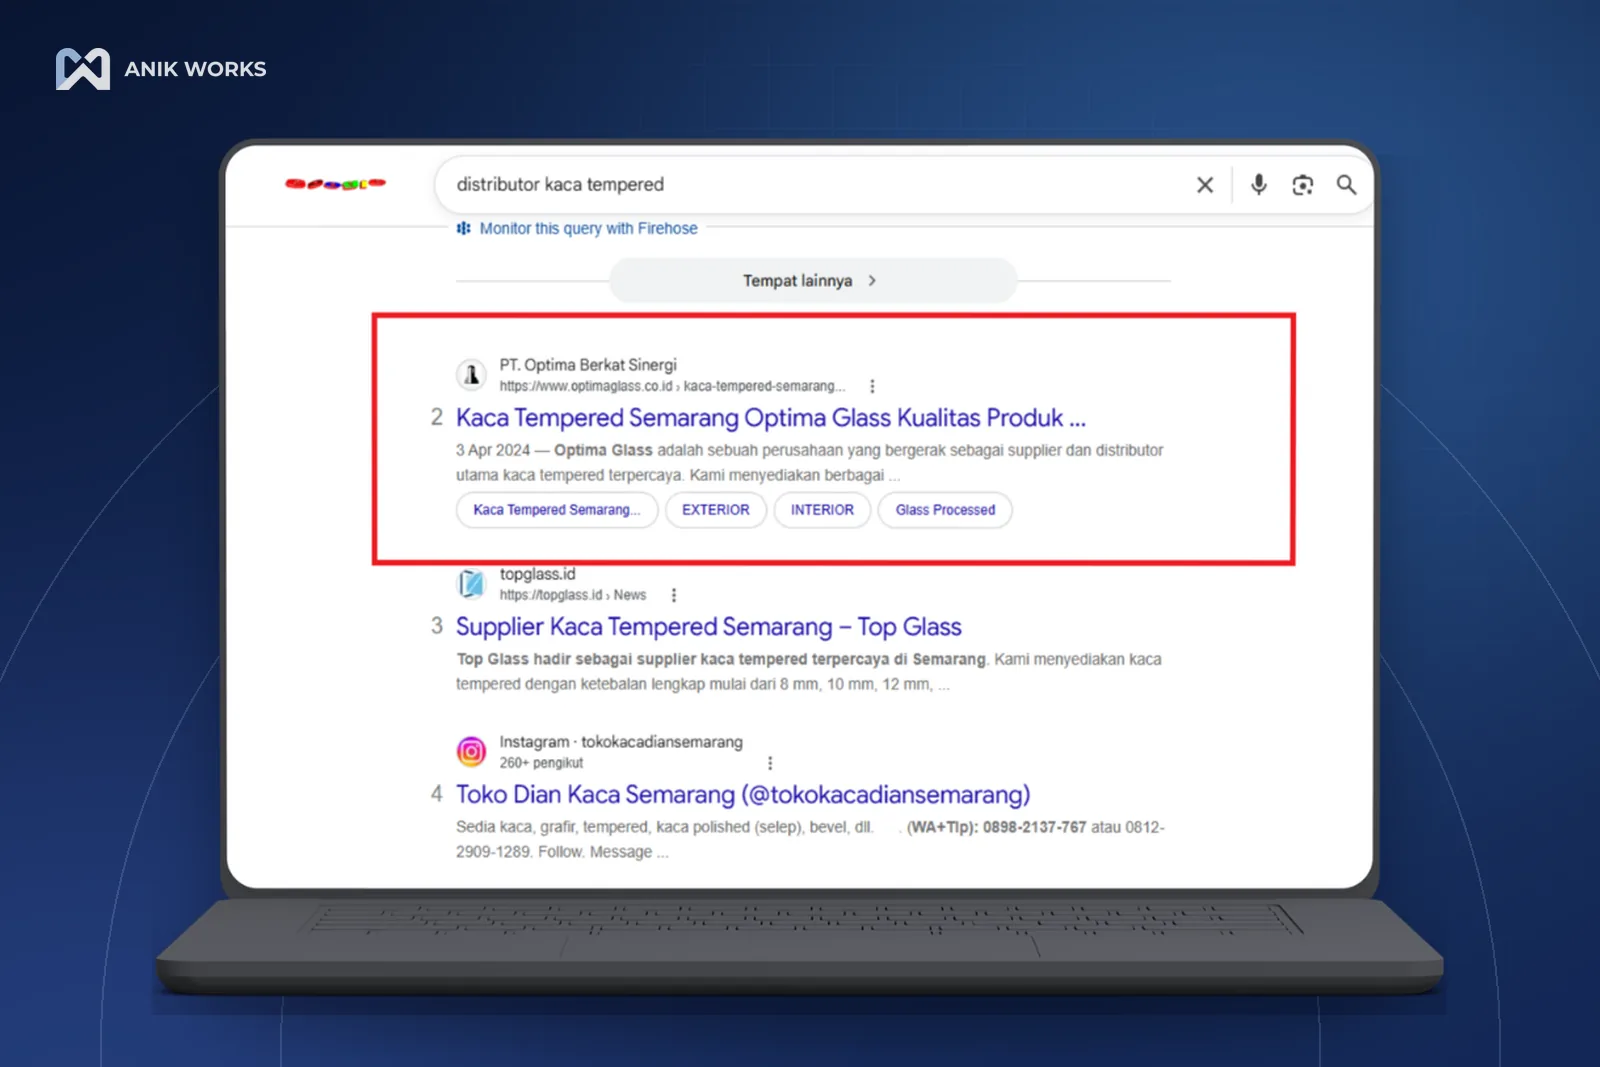
Task: Click the 'ANIK WORKS' brand text
Action: click(x=195, y=69)
